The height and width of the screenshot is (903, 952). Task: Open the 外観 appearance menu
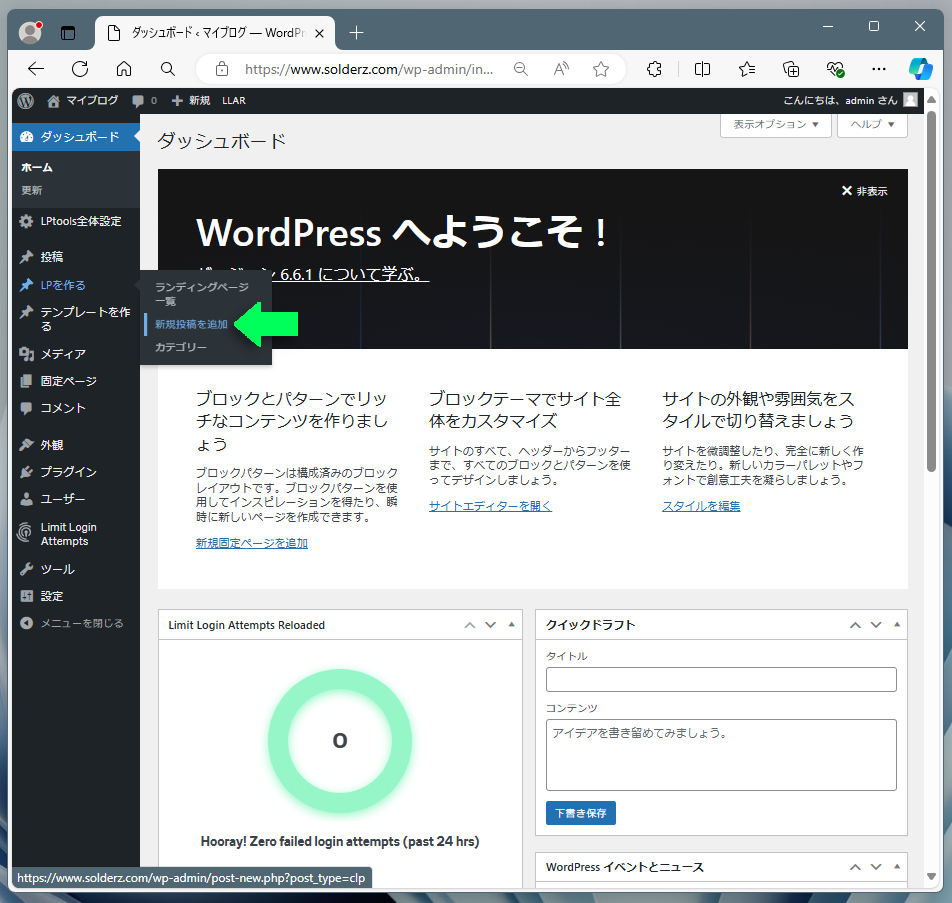tap(76, 445)
